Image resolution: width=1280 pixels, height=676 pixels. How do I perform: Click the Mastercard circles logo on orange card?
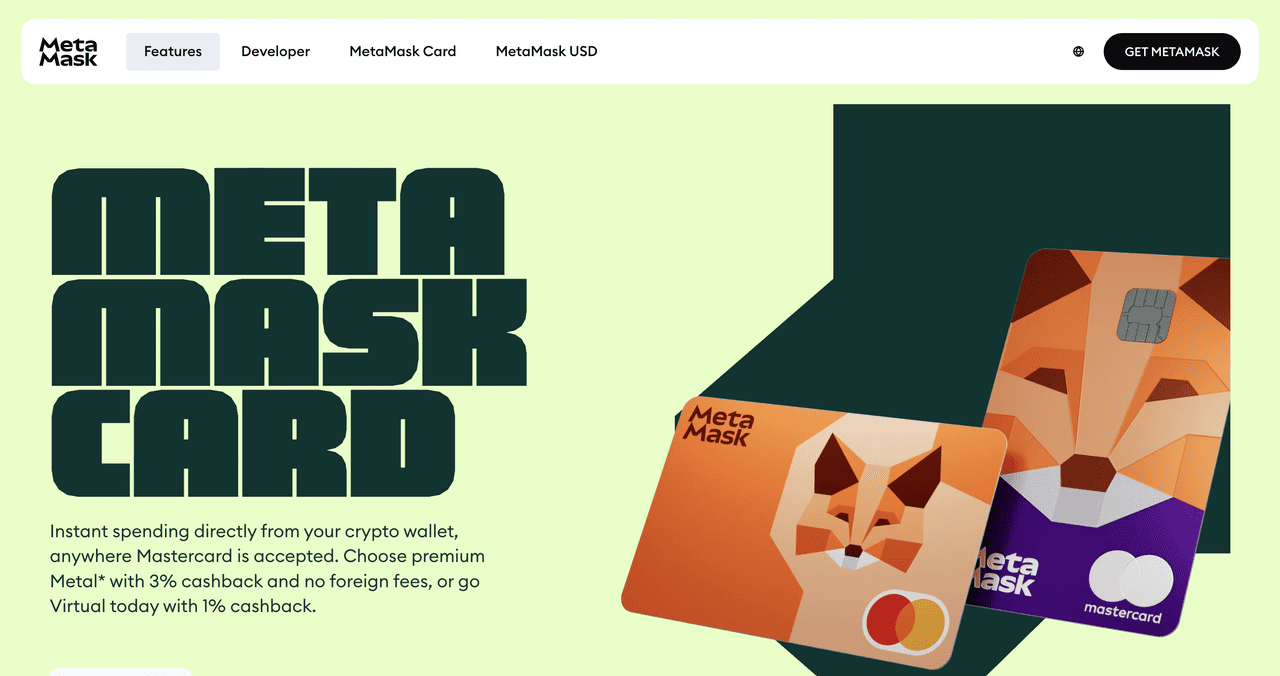pos(905,621)
